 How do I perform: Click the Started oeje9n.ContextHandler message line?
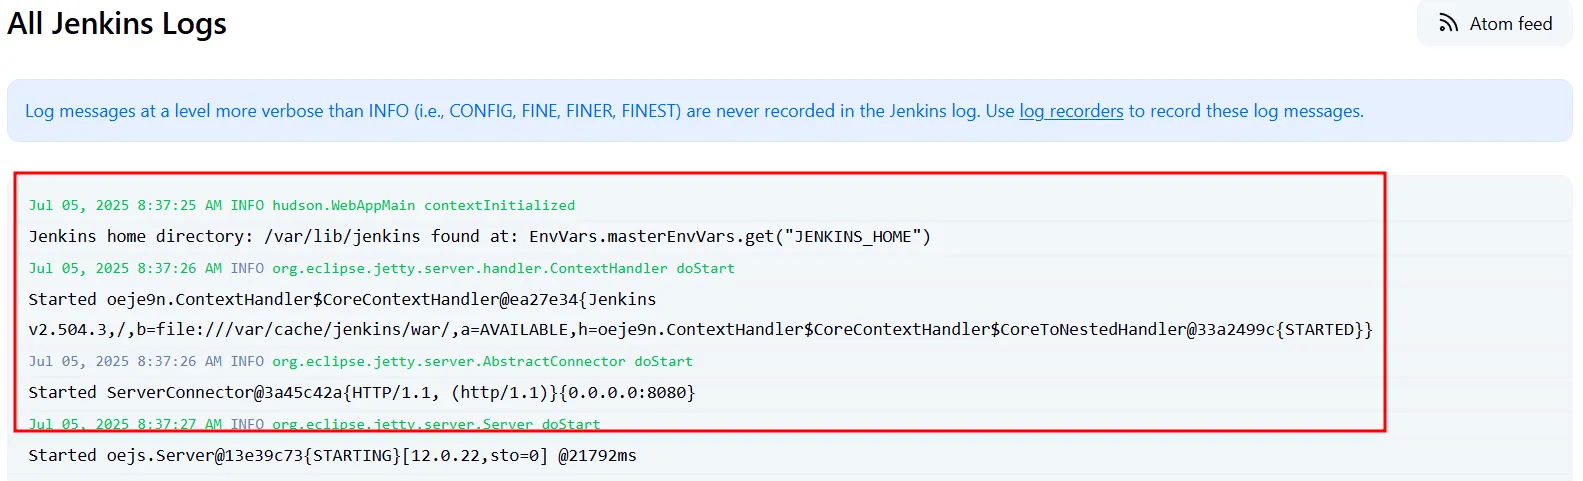pos(342,299)
